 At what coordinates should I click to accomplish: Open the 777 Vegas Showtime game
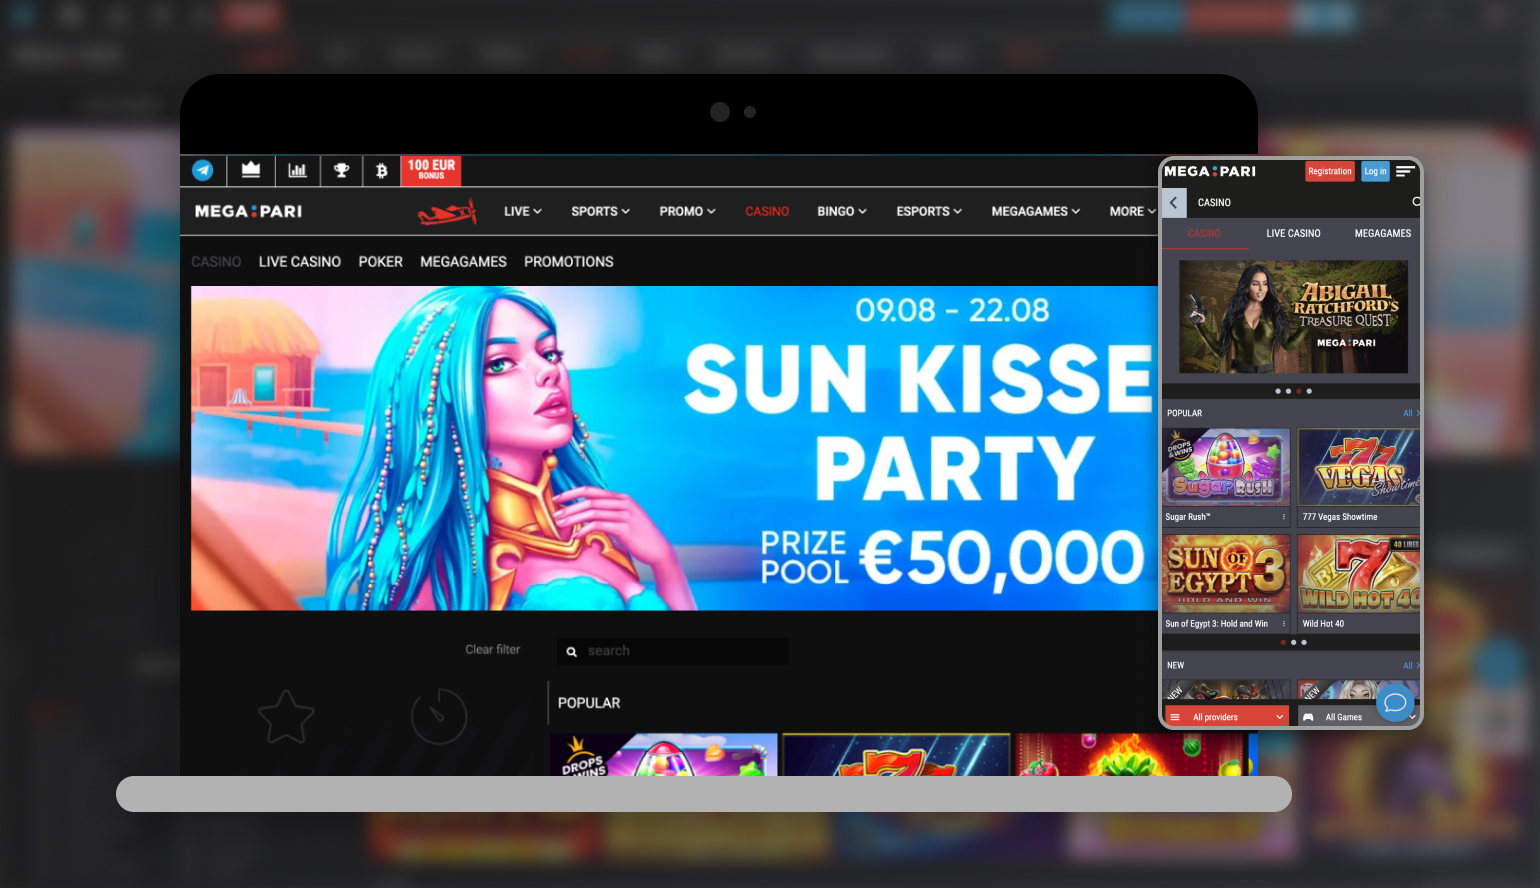pos(1359,467)
